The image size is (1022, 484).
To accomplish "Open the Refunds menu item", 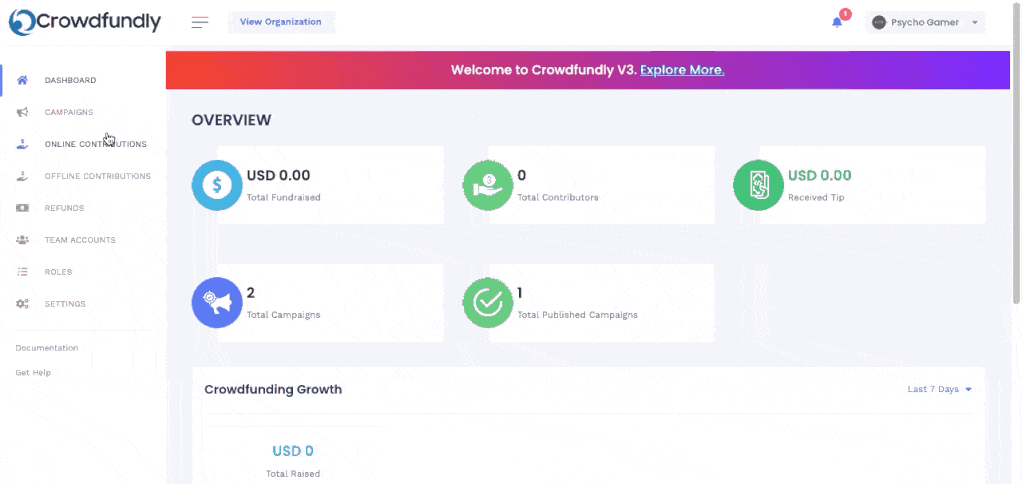I will click(x=65, y=208).
